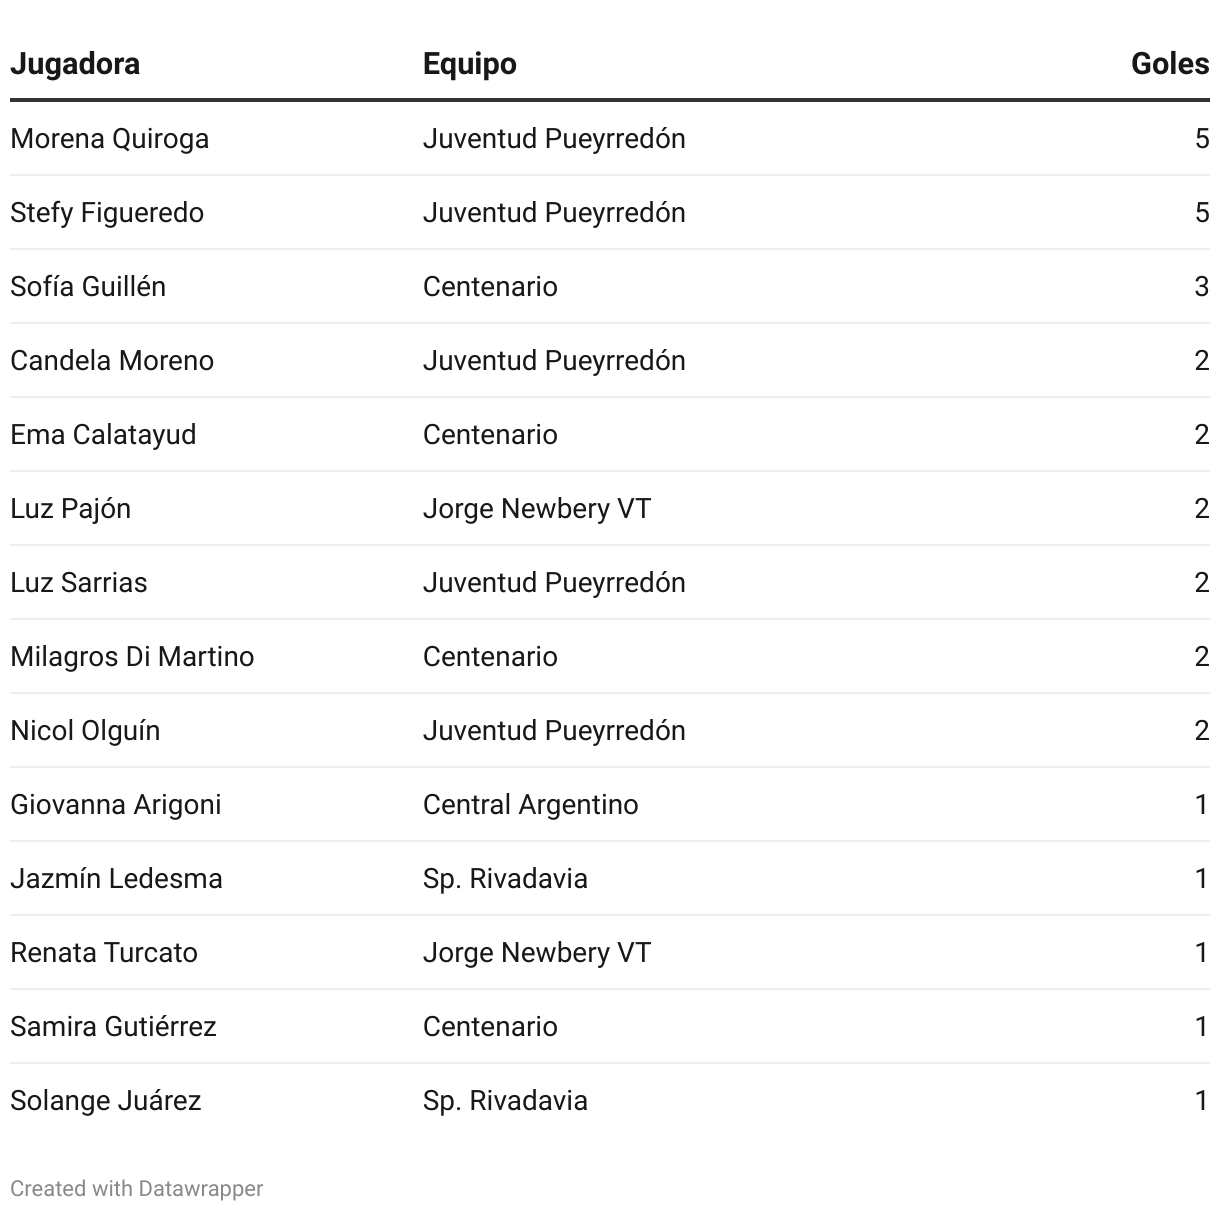The height and width of the screenshot is (1212, 1220).
Task: Click on Candela Moreno's name
Action: [x=112, y=360]
